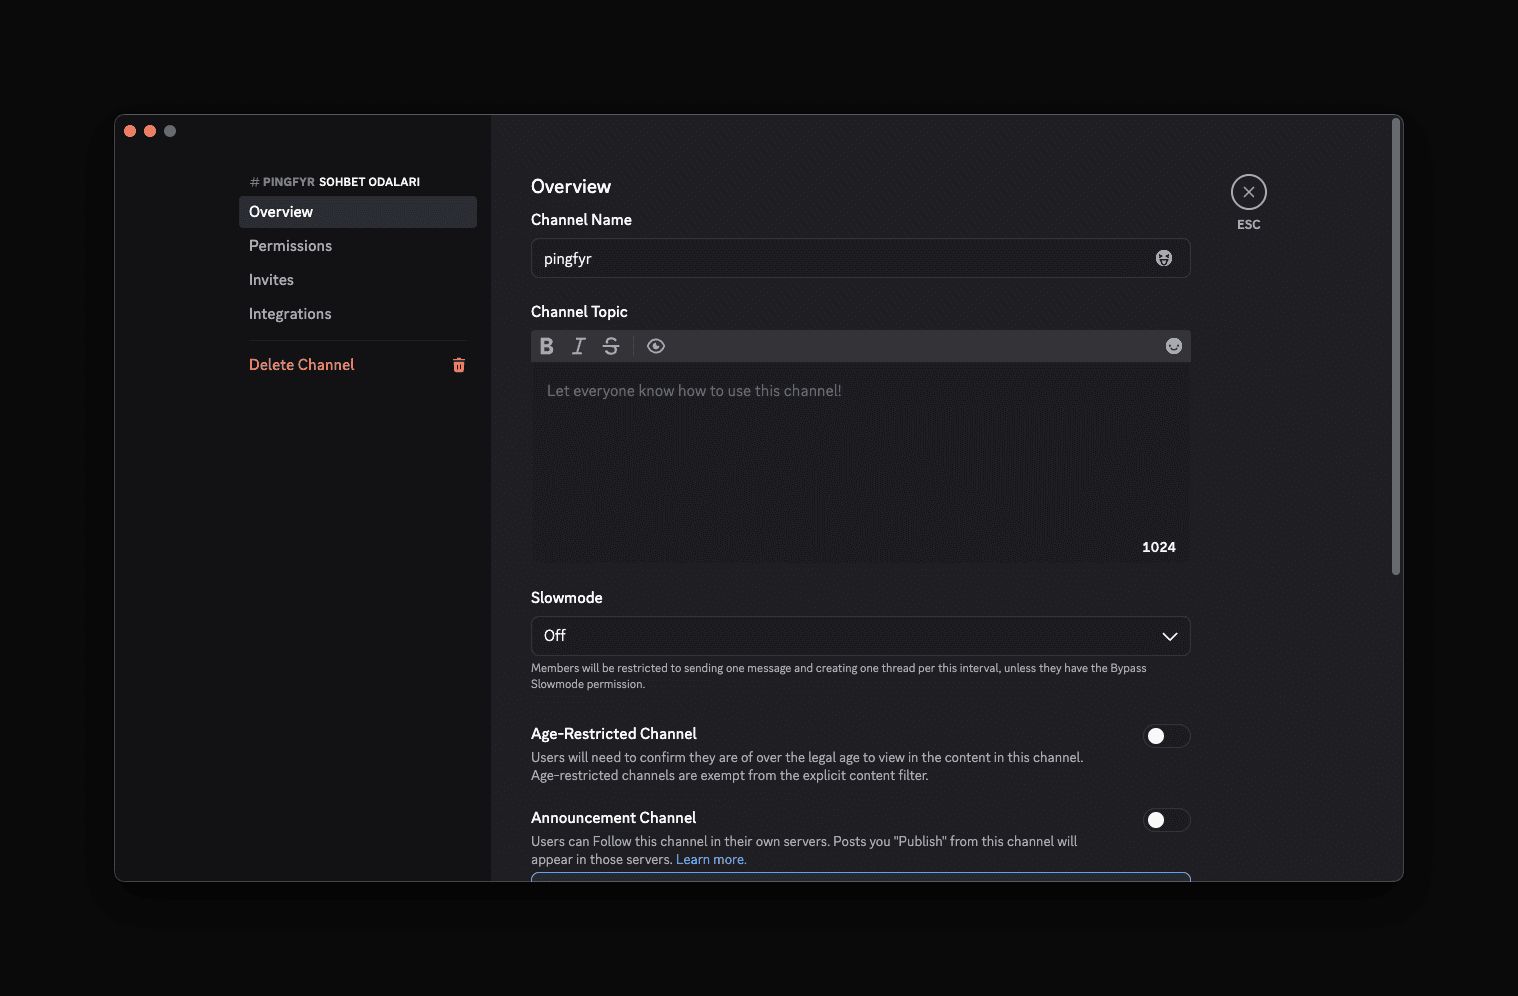1518x996 pixels.
Task: Select Off in the Slowmode selector
Action: point(860,636)
